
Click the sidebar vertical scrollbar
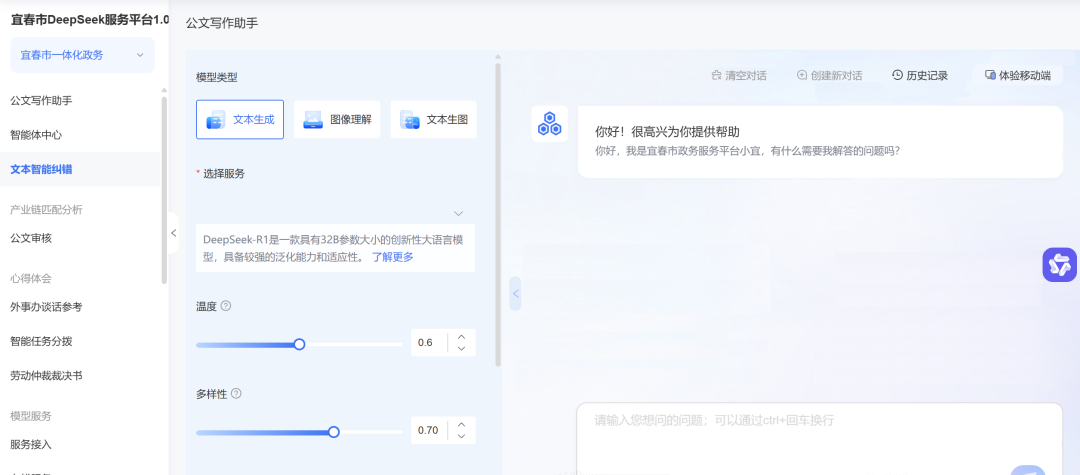coord(164,189)
